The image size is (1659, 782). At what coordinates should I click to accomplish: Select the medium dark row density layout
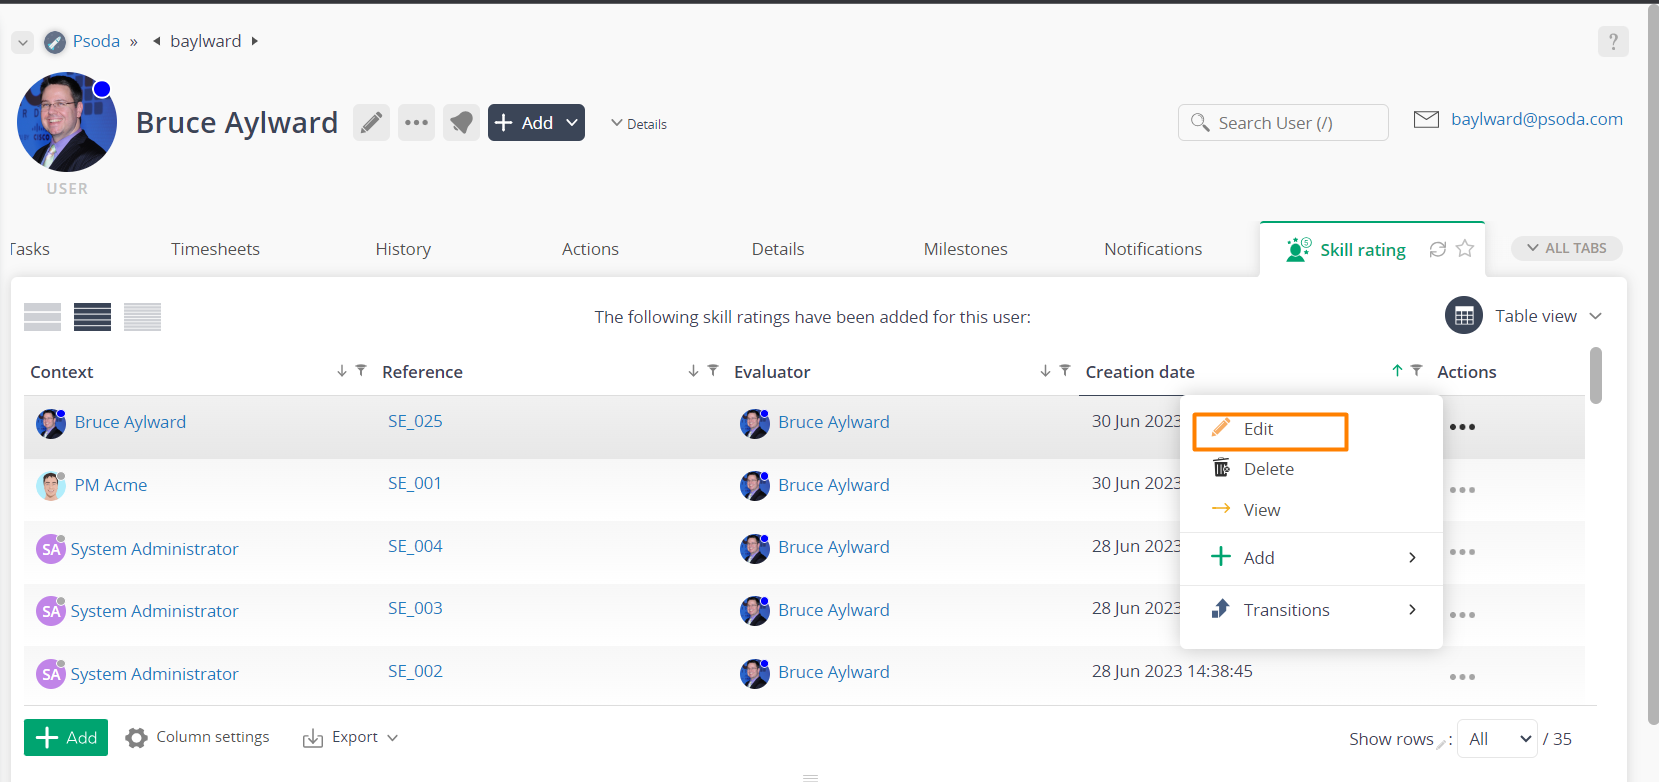92,317
